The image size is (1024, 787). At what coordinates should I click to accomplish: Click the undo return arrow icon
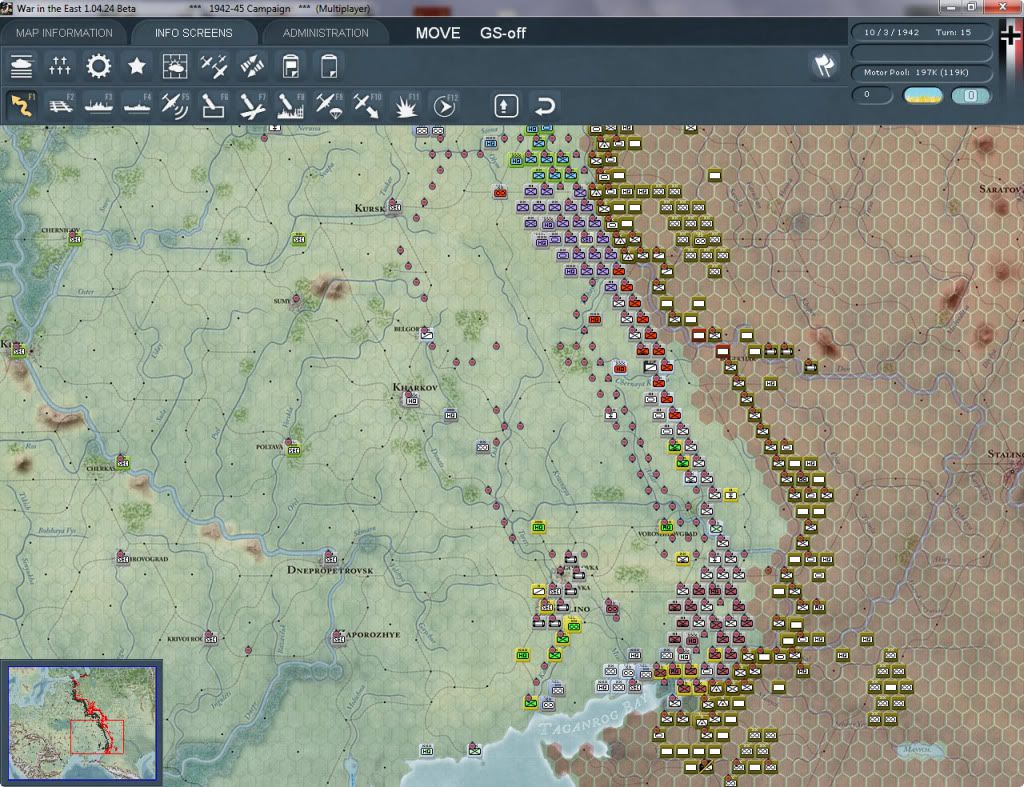click(x=545, y=106)
